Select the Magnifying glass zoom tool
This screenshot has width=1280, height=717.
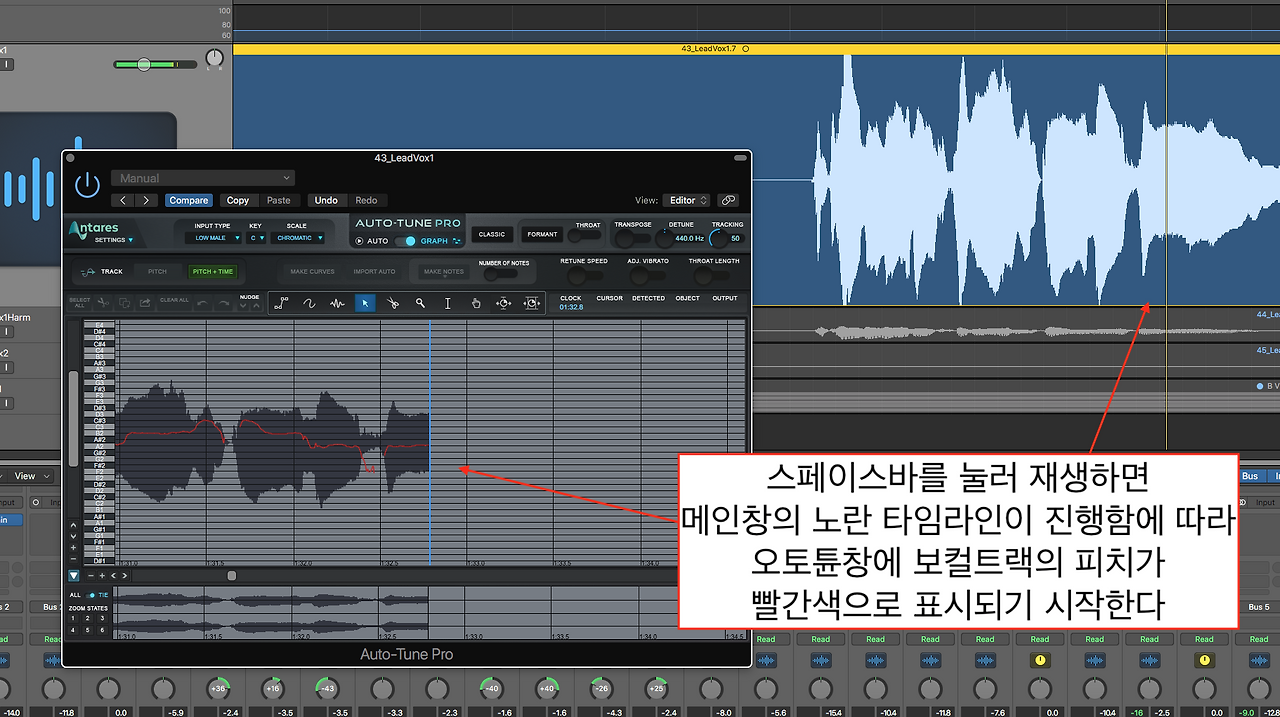(x=421, y=303)
